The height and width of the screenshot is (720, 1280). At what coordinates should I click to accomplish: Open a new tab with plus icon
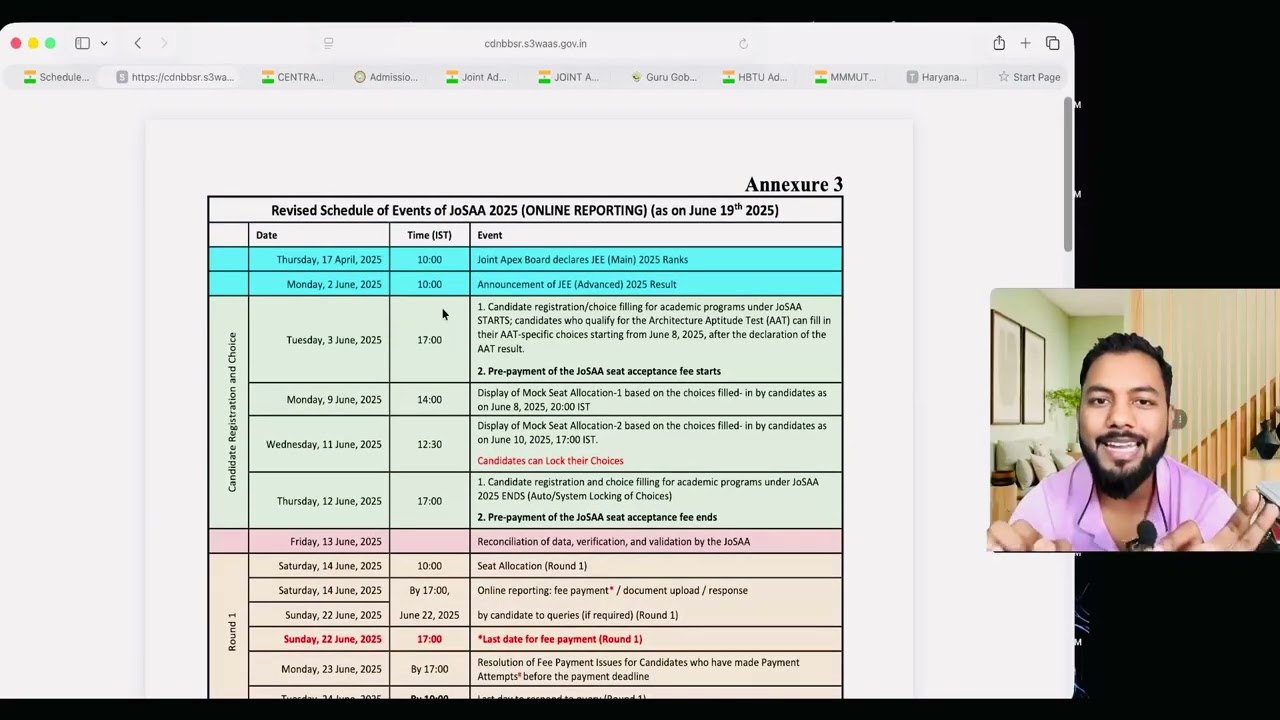1025,43
